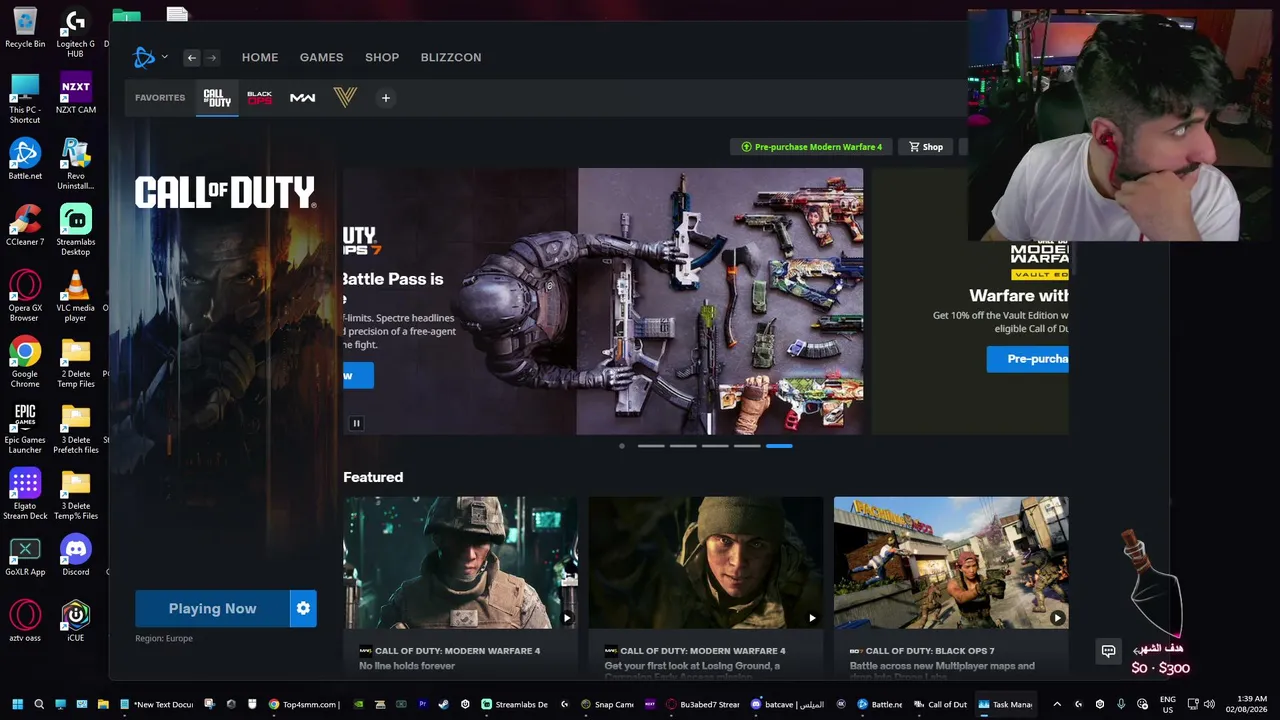Screen dimensions: 1280x720
Task: Open the 2 Delete Temp Files folder
Action: 75,363
